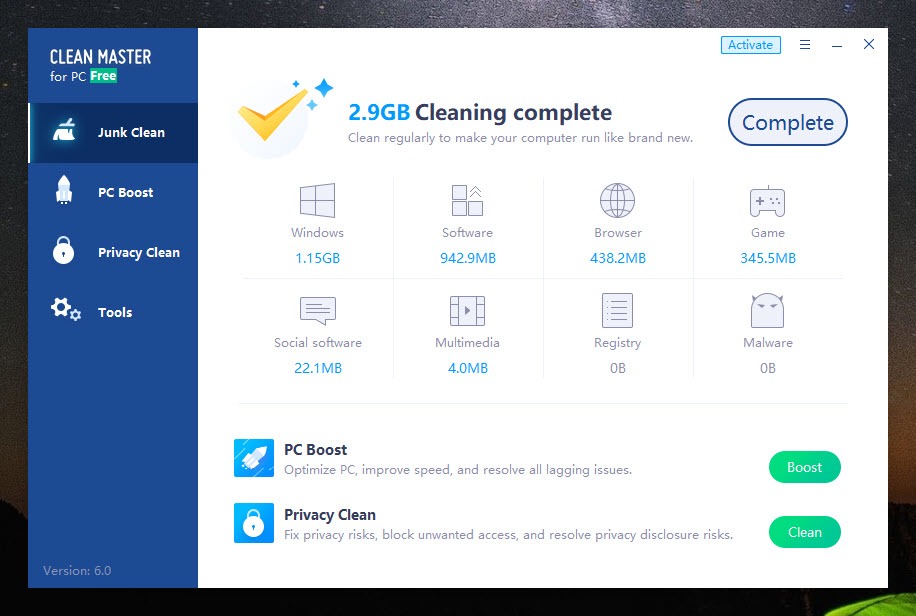Select the Game controller icon
916x616 pixels.
pyautogui.click(x=767, y=201)
